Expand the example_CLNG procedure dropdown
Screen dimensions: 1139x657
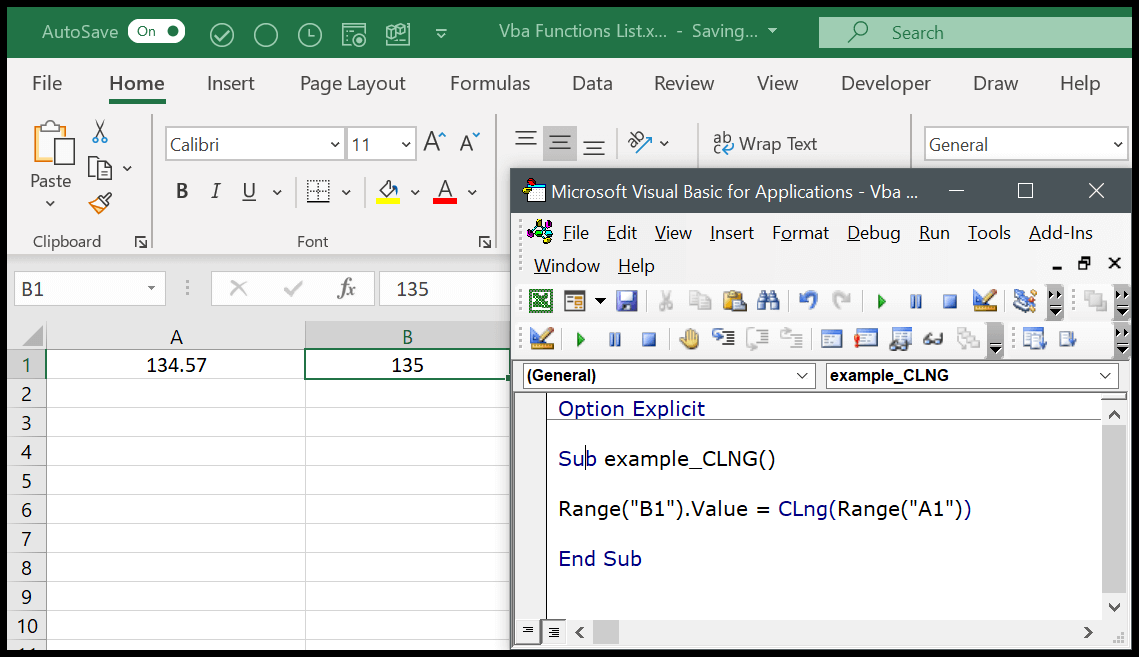pos(1105,376)
